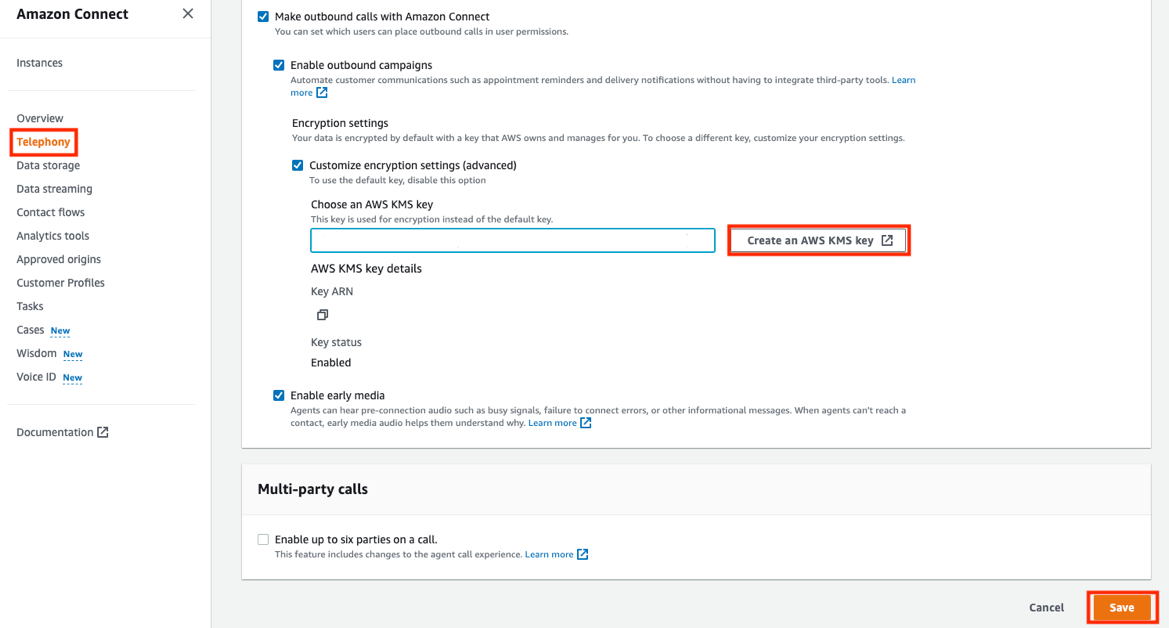Open the AWS KMS key selection dropdown
This screenshot has height=628, width=1169.
pyautogui.click(x=512, y=240)
